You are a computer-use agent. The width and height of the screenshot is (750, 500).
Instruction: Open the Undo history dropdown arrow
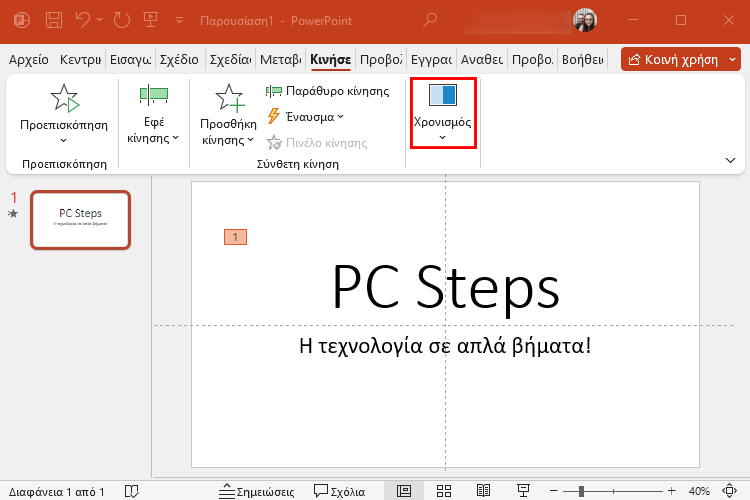point(99,20)
